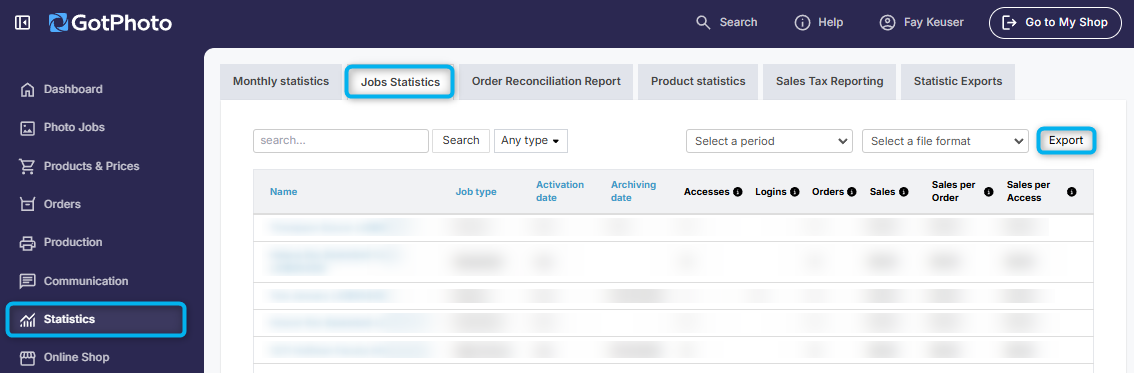Image resolution: width=1134 pixels, height=373 pixels.
Task: Switch to Monthly statistics tab
Action: [x=281, y=82]
